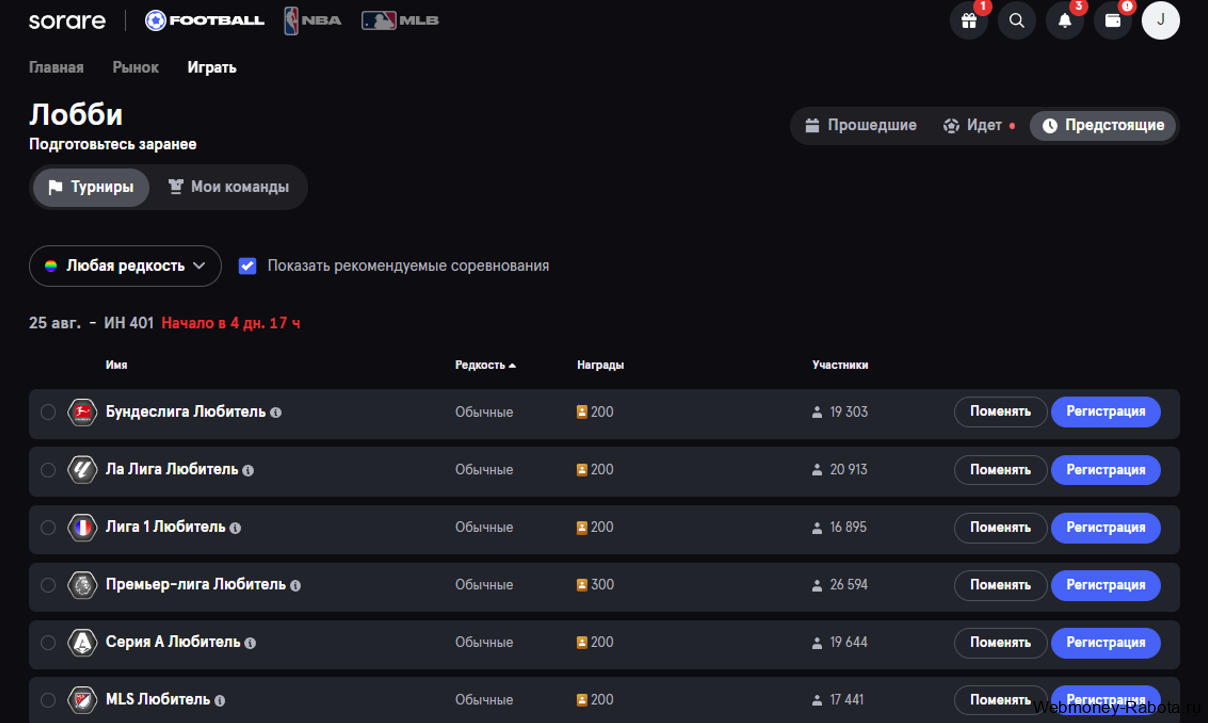This screenshot has width=1208, height=723.
Task: Show Предстоящие competitions
Action: point(1103,126)
